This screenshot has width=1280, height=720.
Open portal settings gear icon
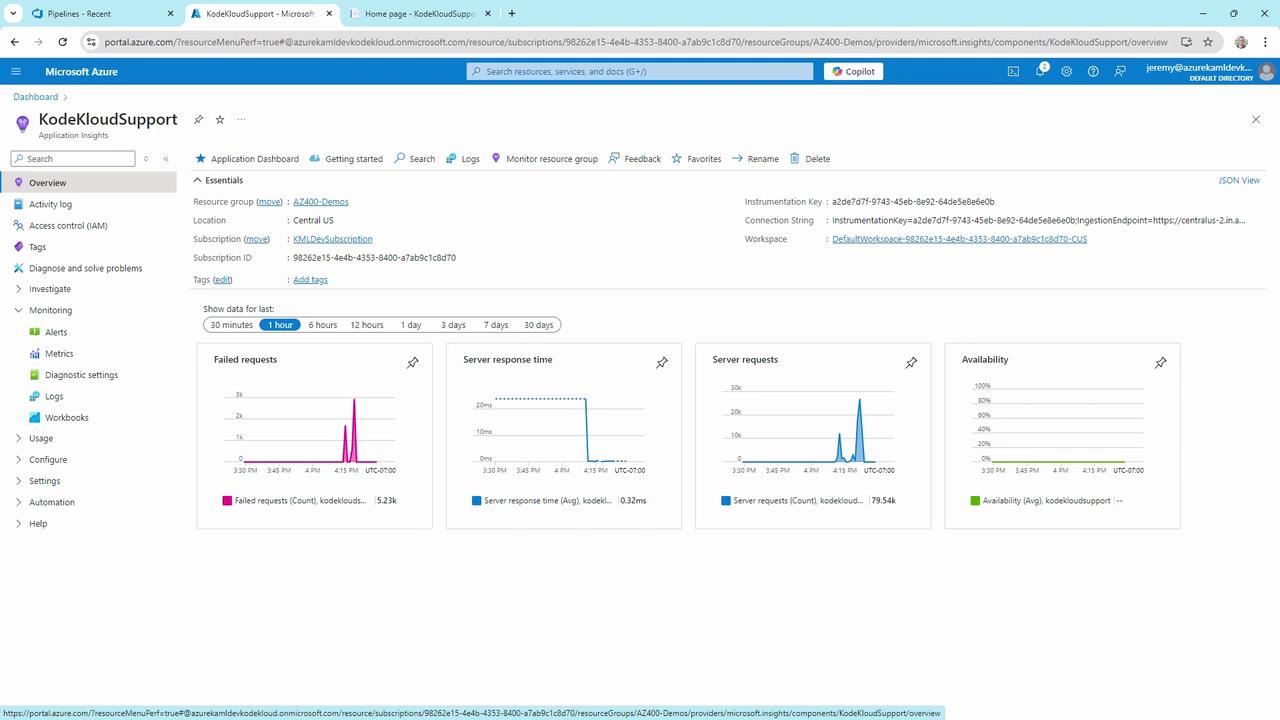(1067, 71)
